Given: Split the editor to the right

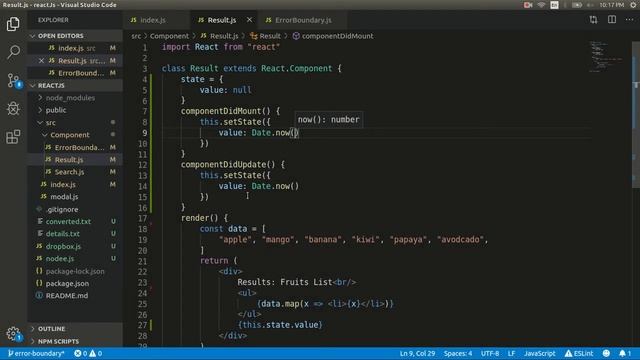Looking at the screenshot, I should pos(612,20).
